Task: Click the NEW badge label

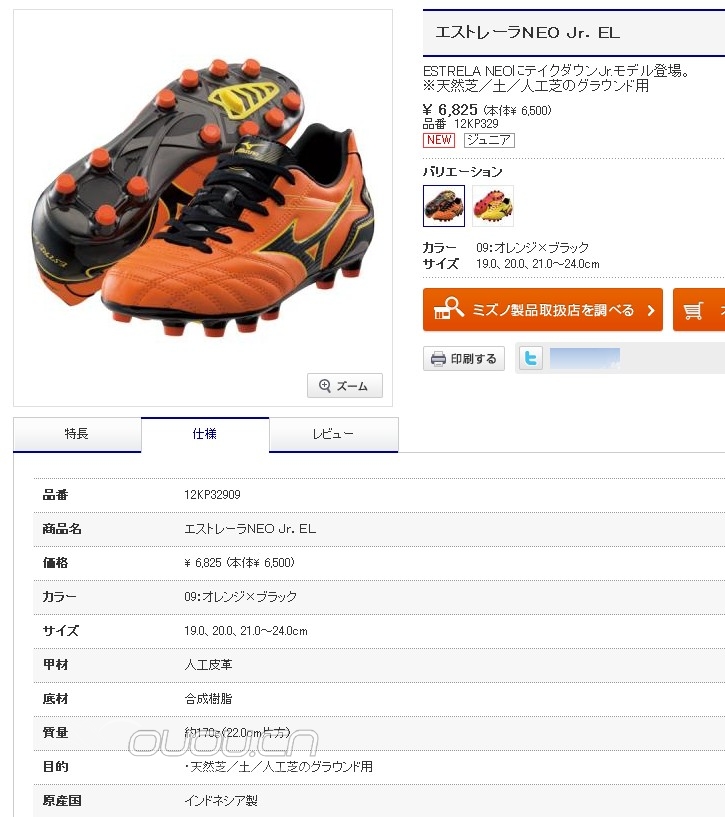Action: coord(439,140)
